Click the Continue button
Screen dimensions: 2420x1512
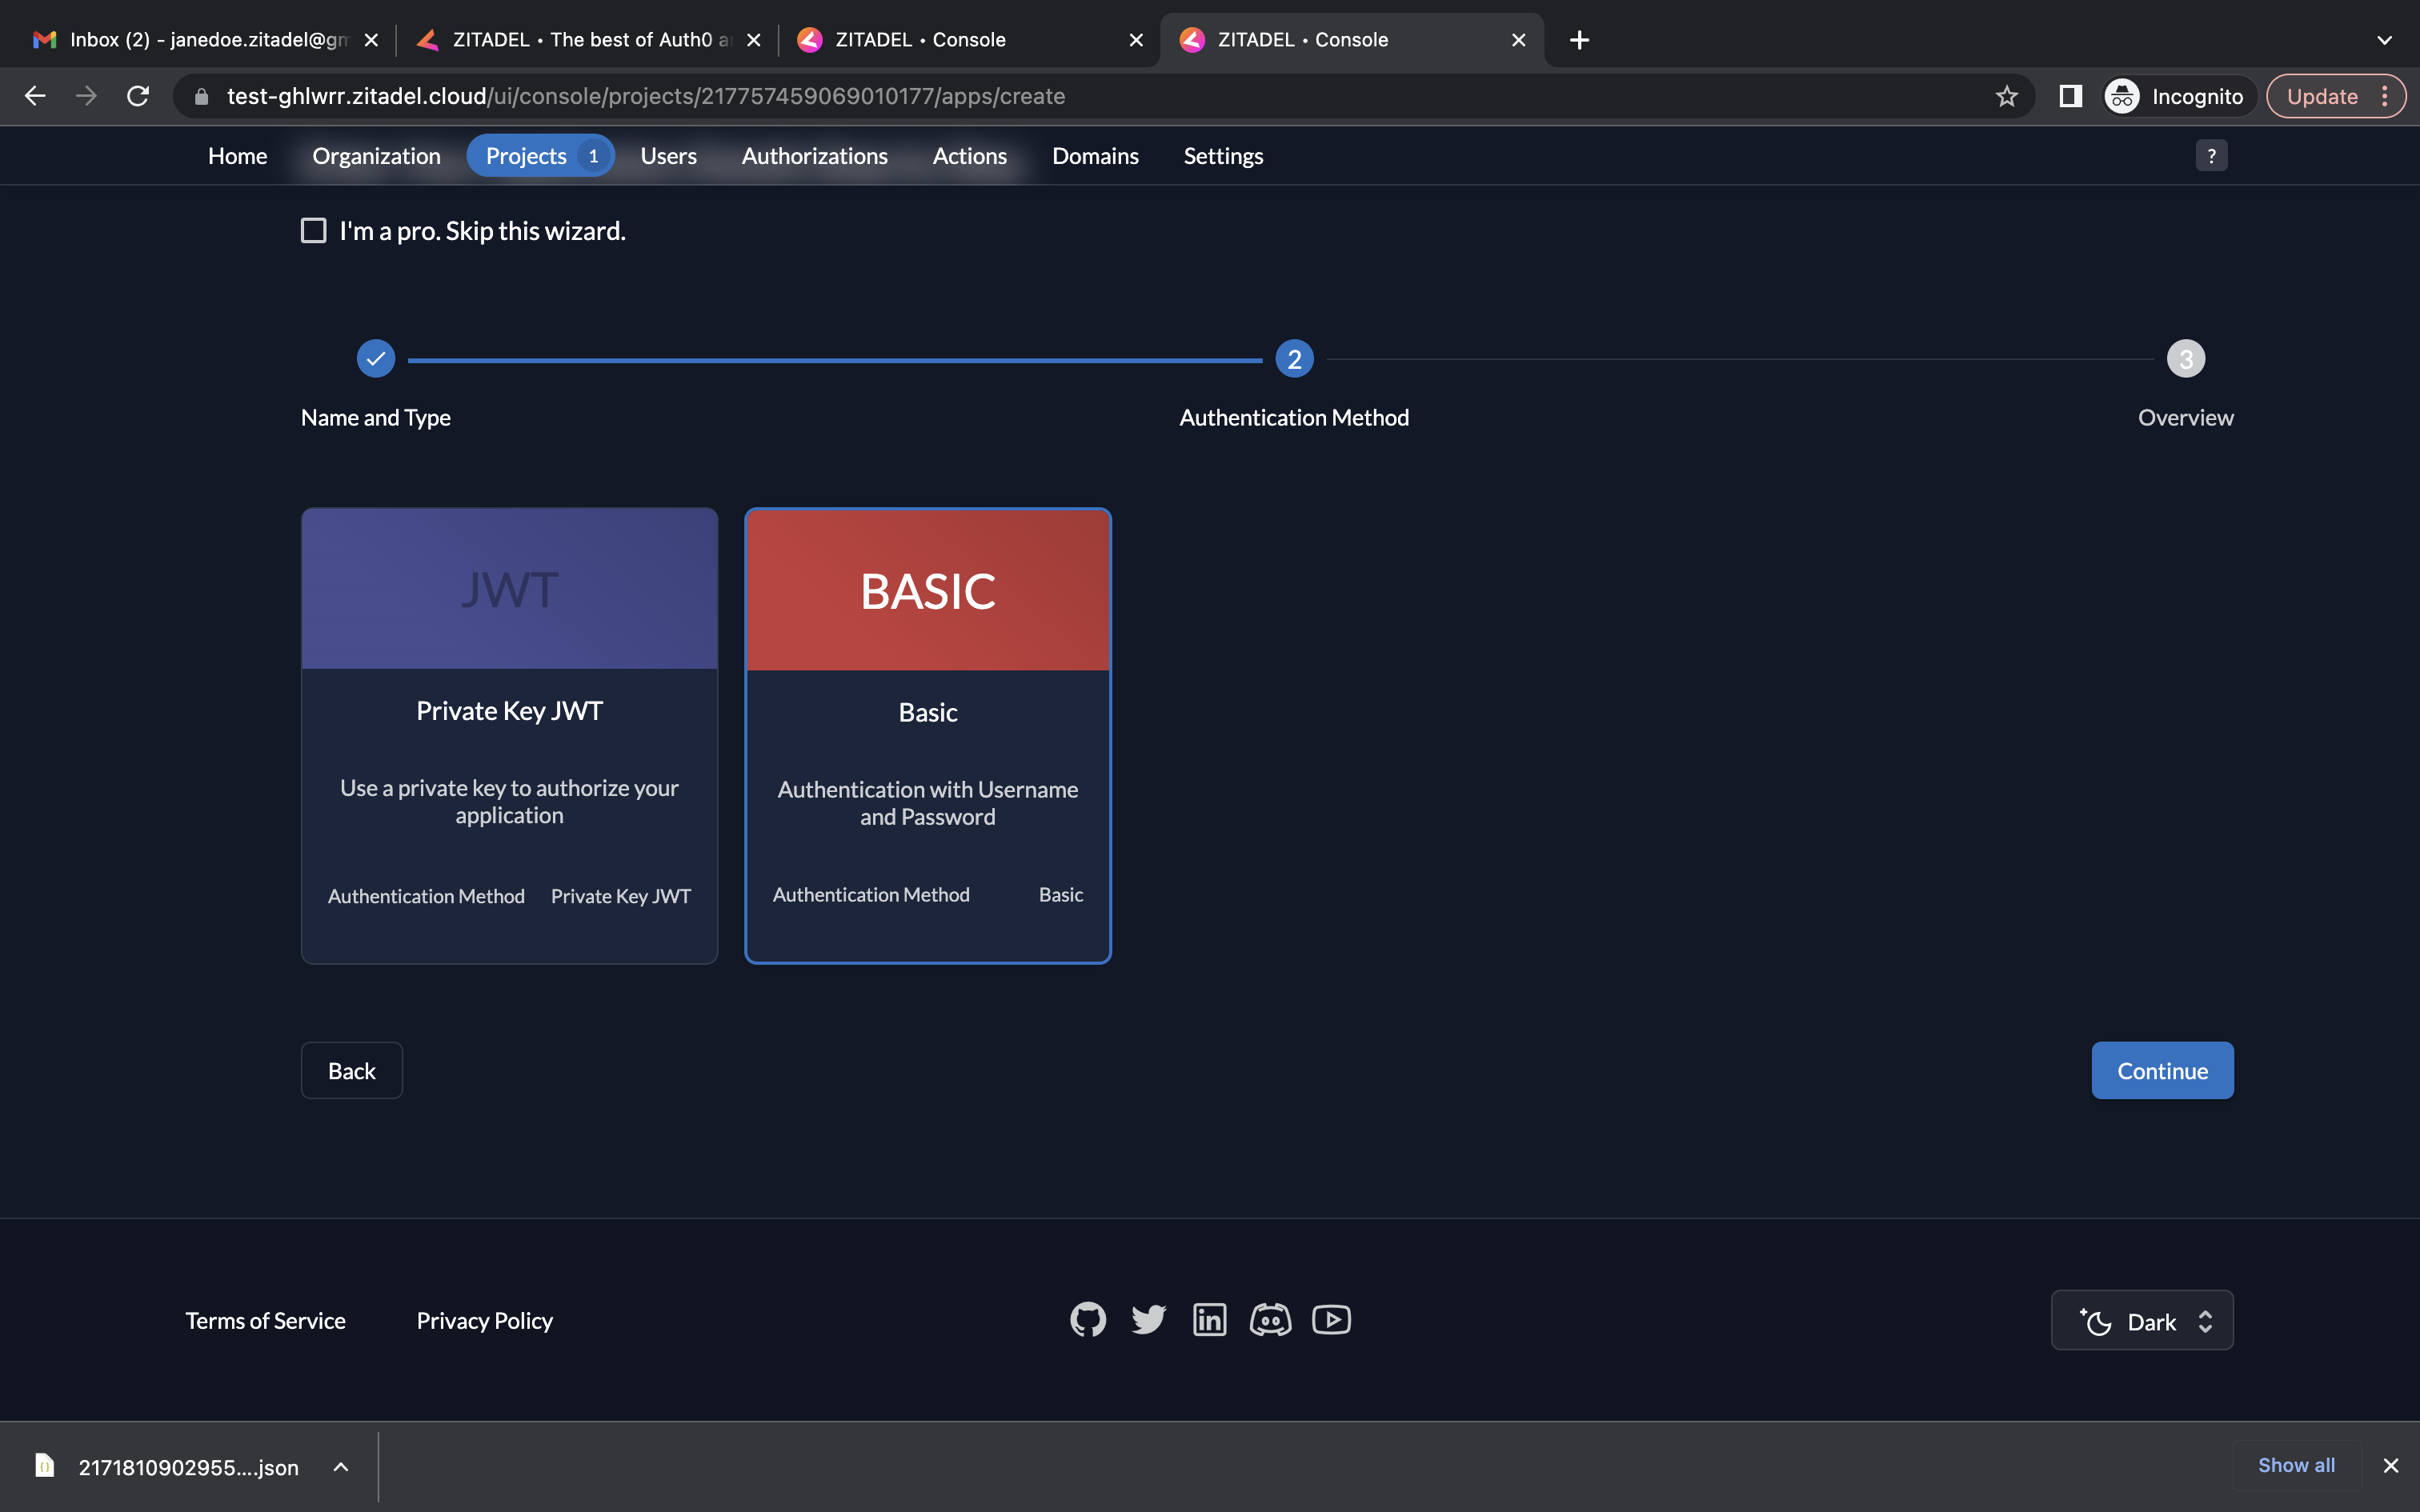(x=2162, y=1071)
